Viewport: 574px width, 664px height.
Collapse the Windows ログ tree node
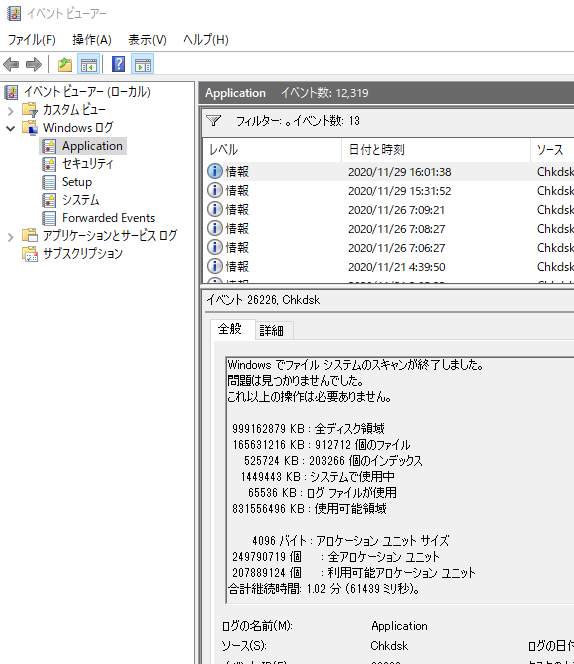[x=11, y=128]
